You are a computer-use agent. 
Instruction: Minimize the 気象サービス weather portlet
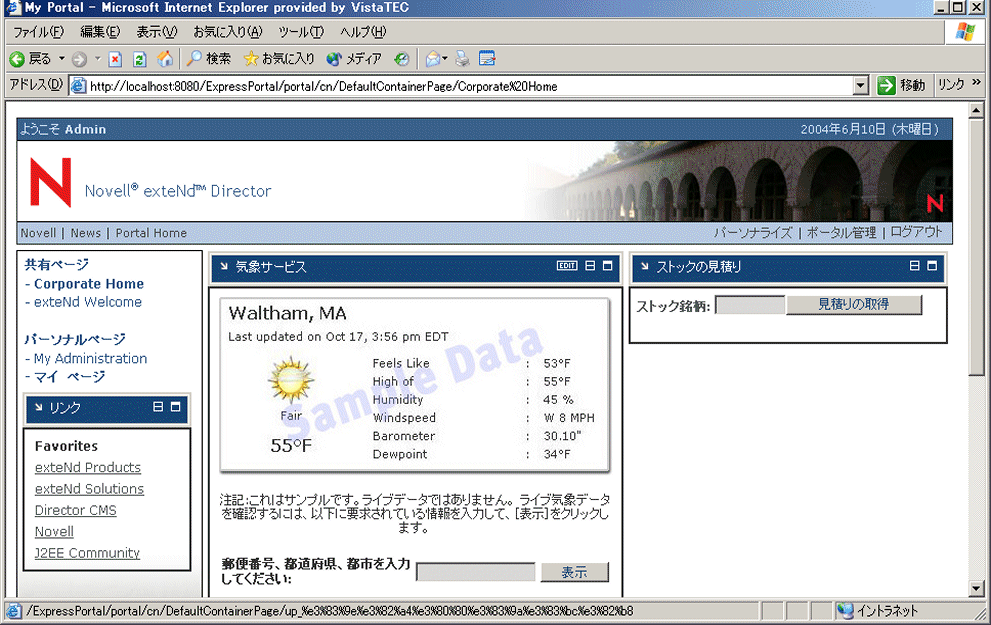[588, 266]
